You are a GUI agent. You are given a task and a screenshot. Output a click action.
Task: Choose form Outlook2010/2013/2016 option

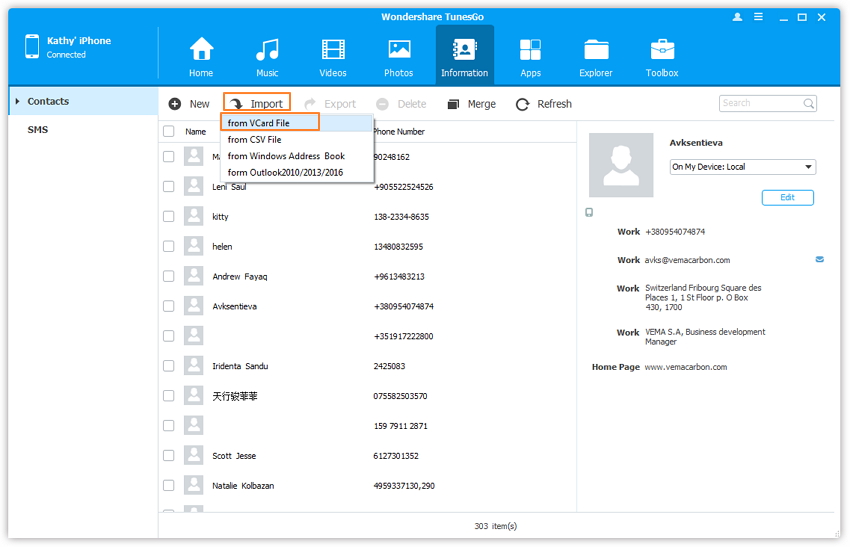pyautogui.click(x=297, y=172)
